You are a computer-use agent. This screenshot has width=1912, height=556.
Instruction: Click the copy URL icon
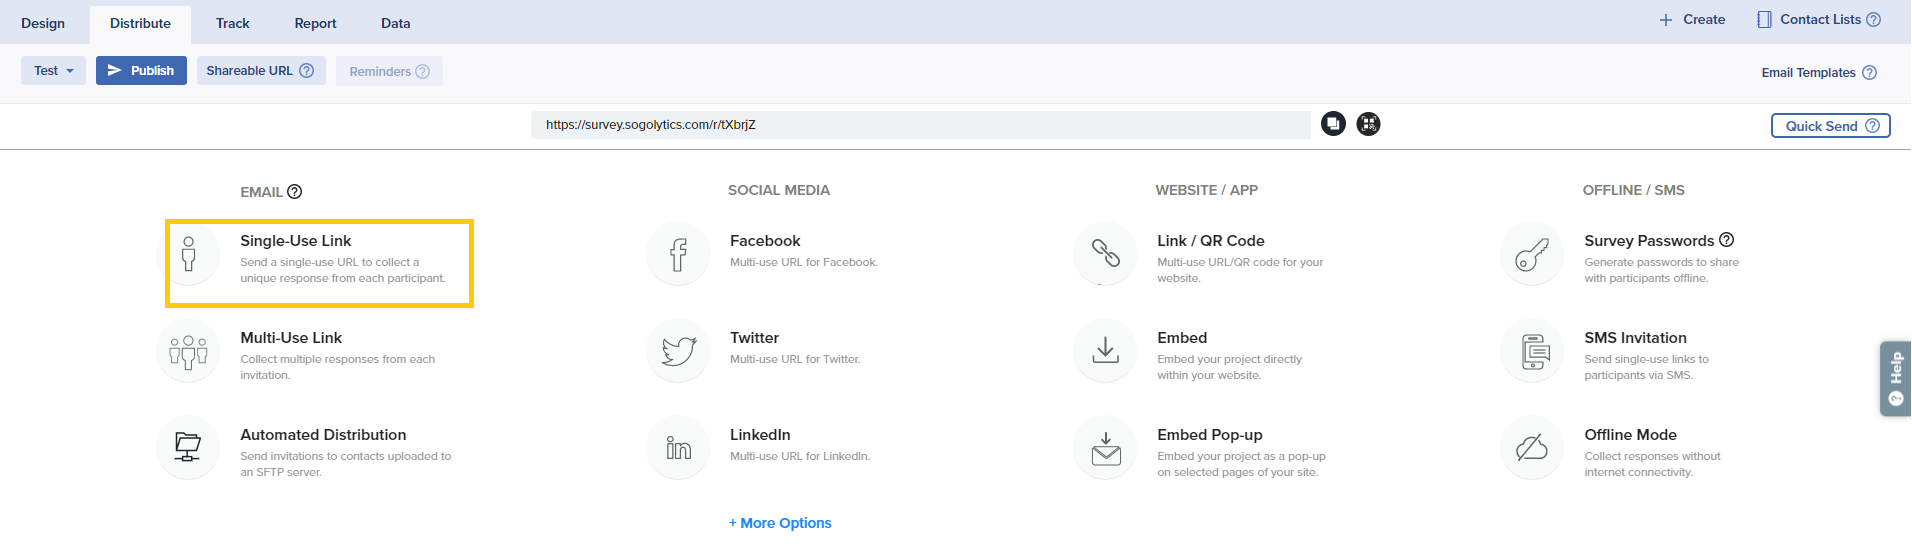coord(1333,124)
